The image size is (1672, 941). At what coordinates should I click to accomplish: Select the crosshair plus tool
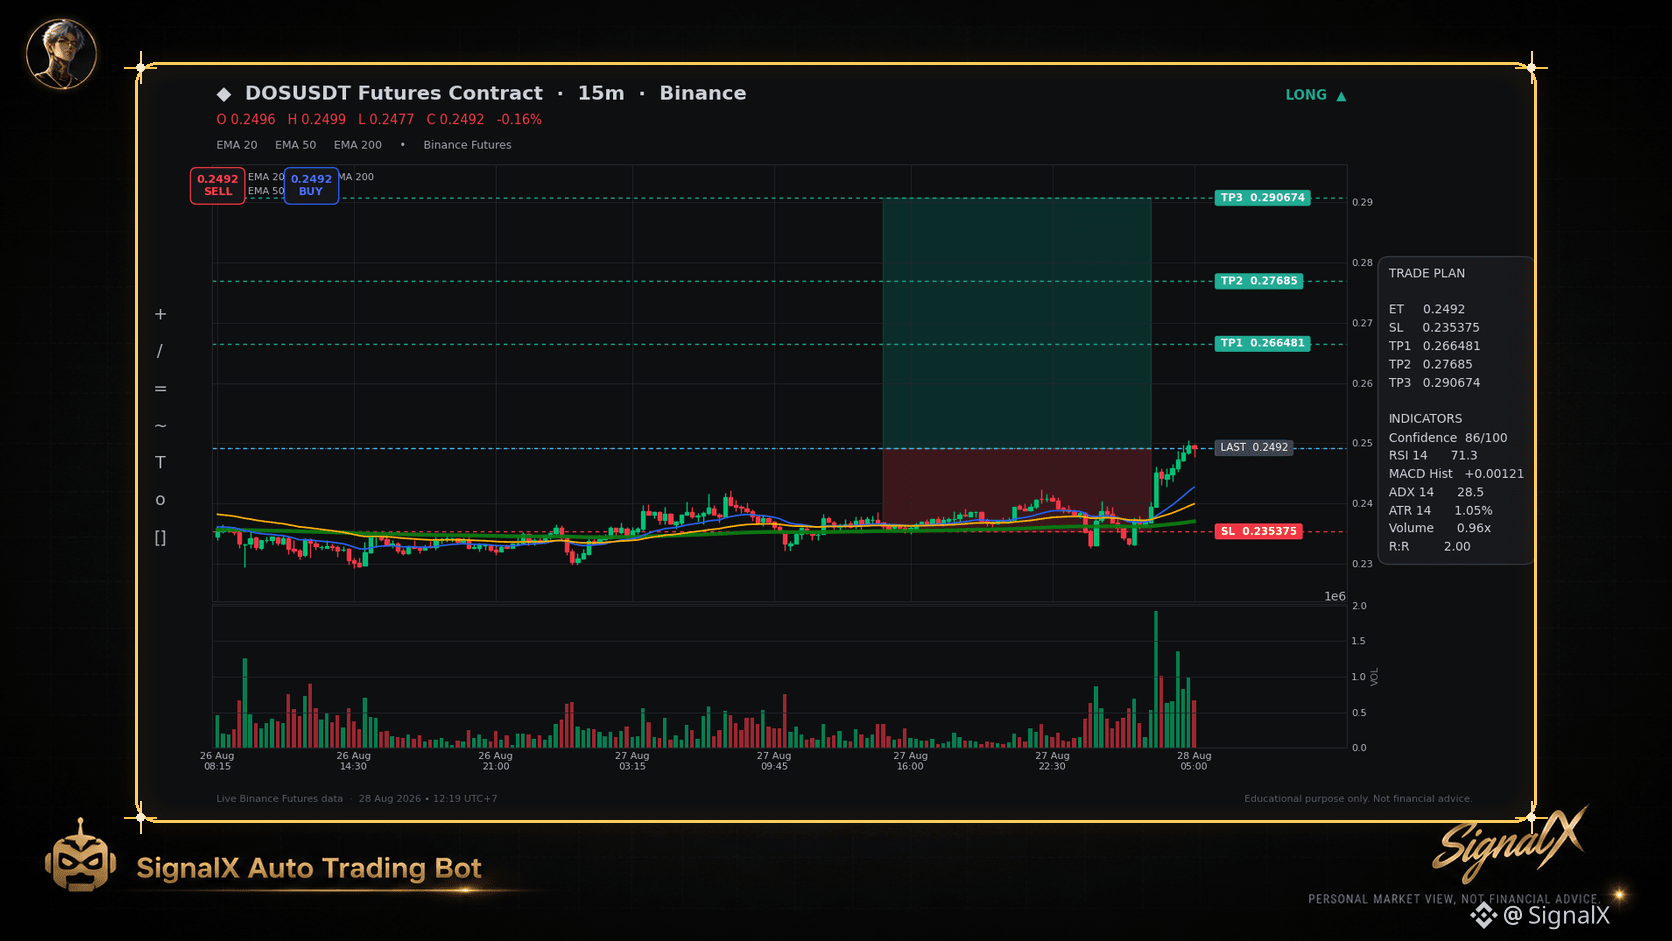[x=160, y=314]
